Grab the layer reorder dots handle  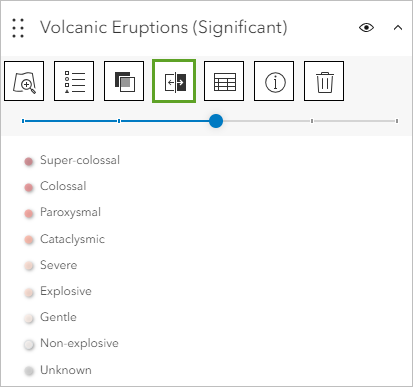click(18, 28)
